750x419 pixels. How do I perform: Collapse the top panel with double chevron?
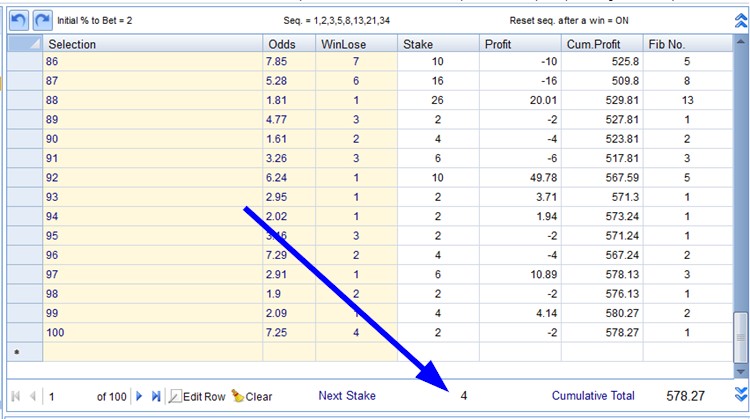pyautogui.click(x=739, y=20)
